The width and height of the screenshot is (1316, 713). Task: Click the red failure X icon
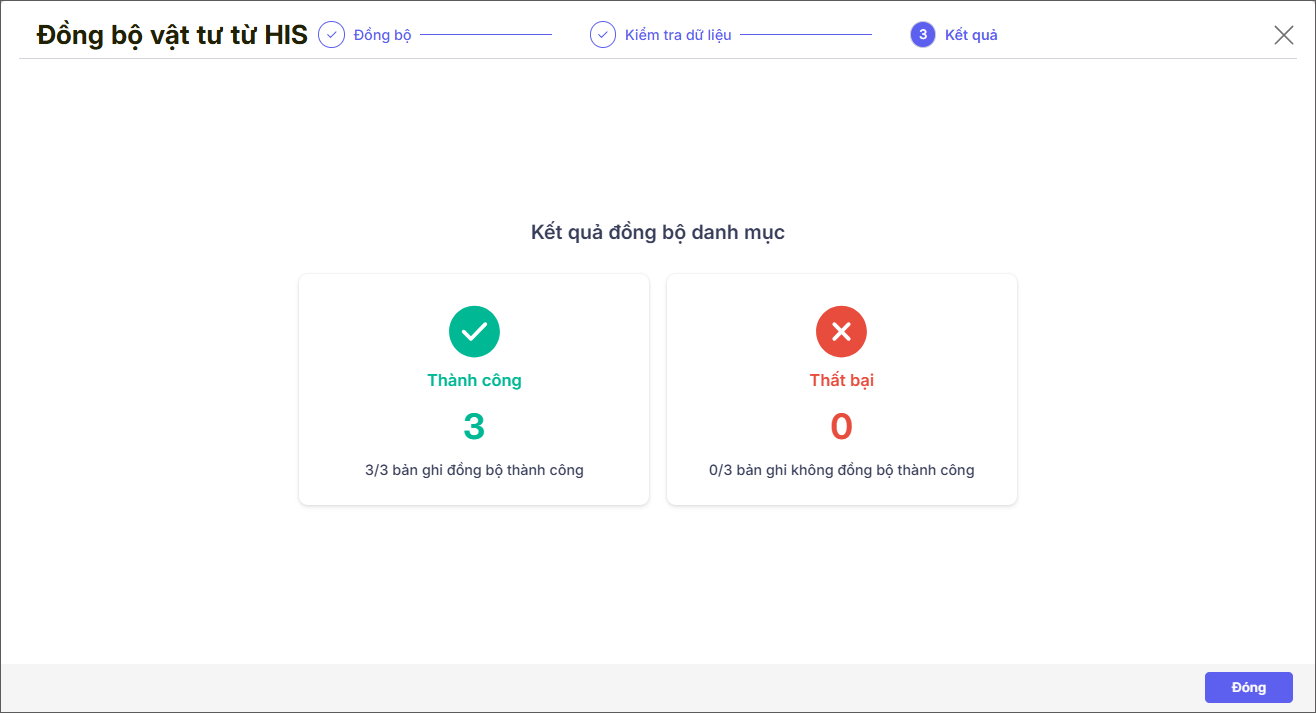point(841,332)
